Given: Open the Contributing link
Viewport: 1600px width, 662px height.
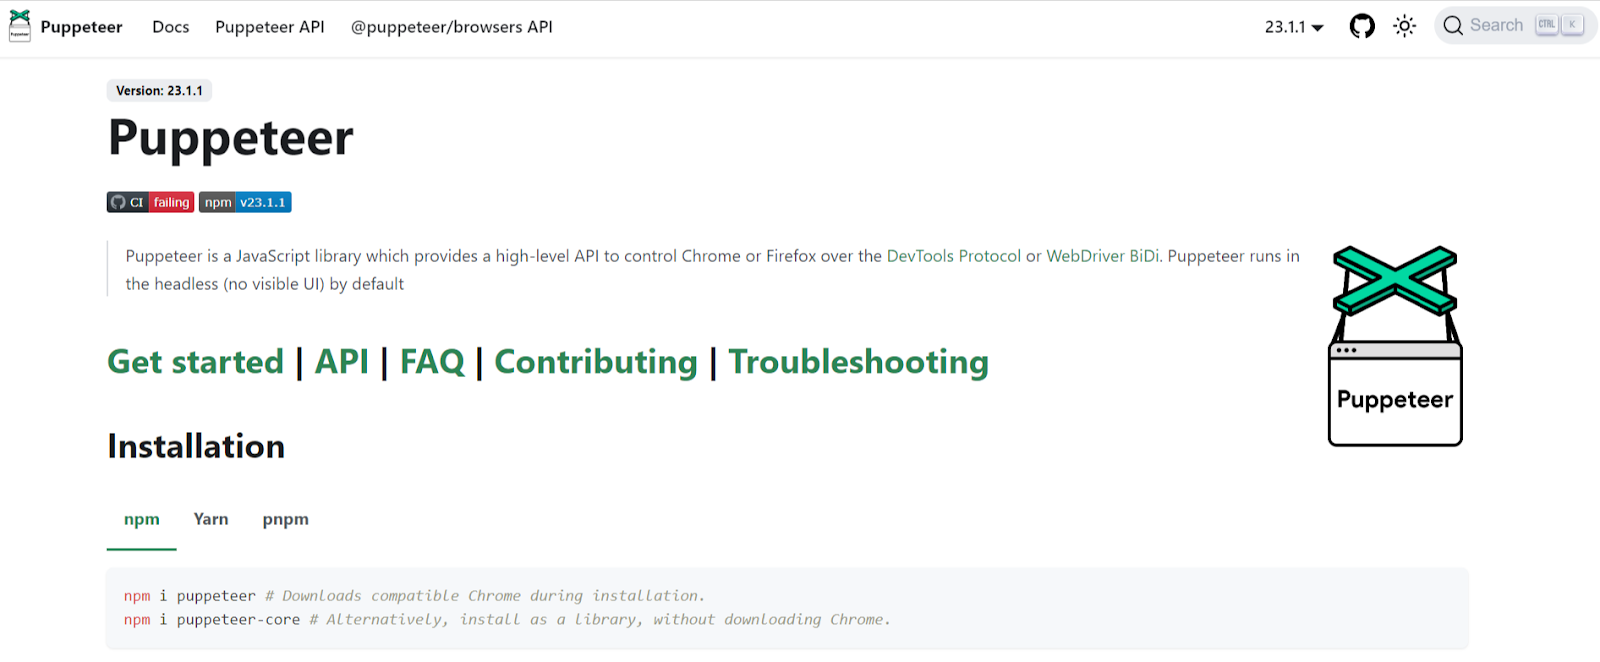Looking at the screenshot, I should 596,362.
